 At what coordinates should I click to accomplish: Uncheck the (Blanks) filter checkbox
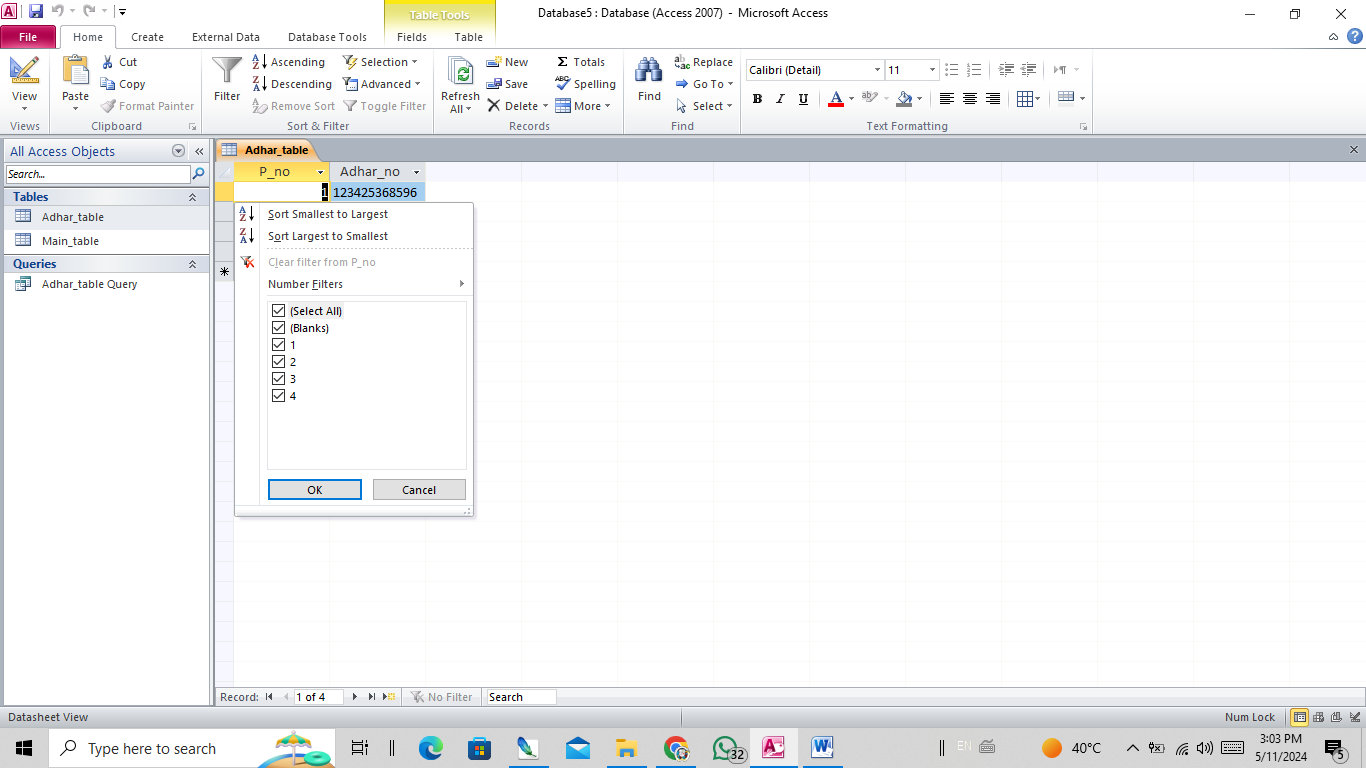[279, 328]
